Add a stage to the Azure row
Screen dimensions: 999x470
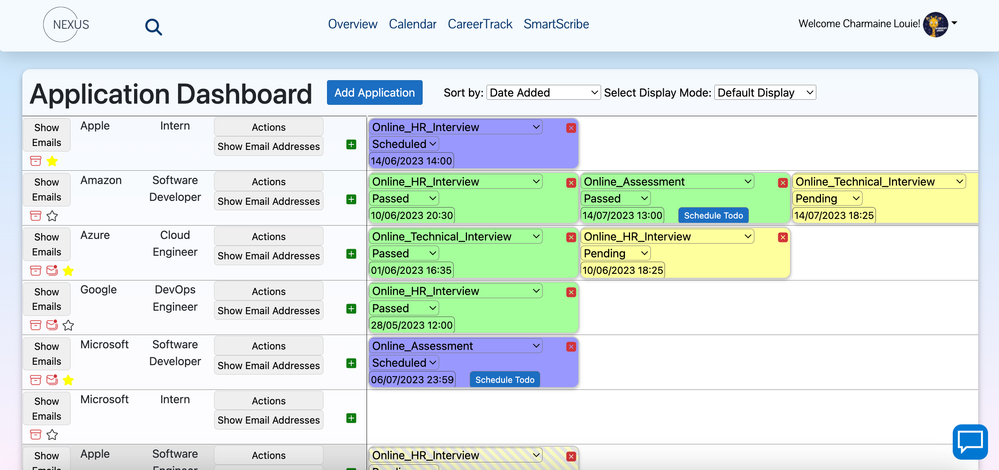[x=351, y=254]
